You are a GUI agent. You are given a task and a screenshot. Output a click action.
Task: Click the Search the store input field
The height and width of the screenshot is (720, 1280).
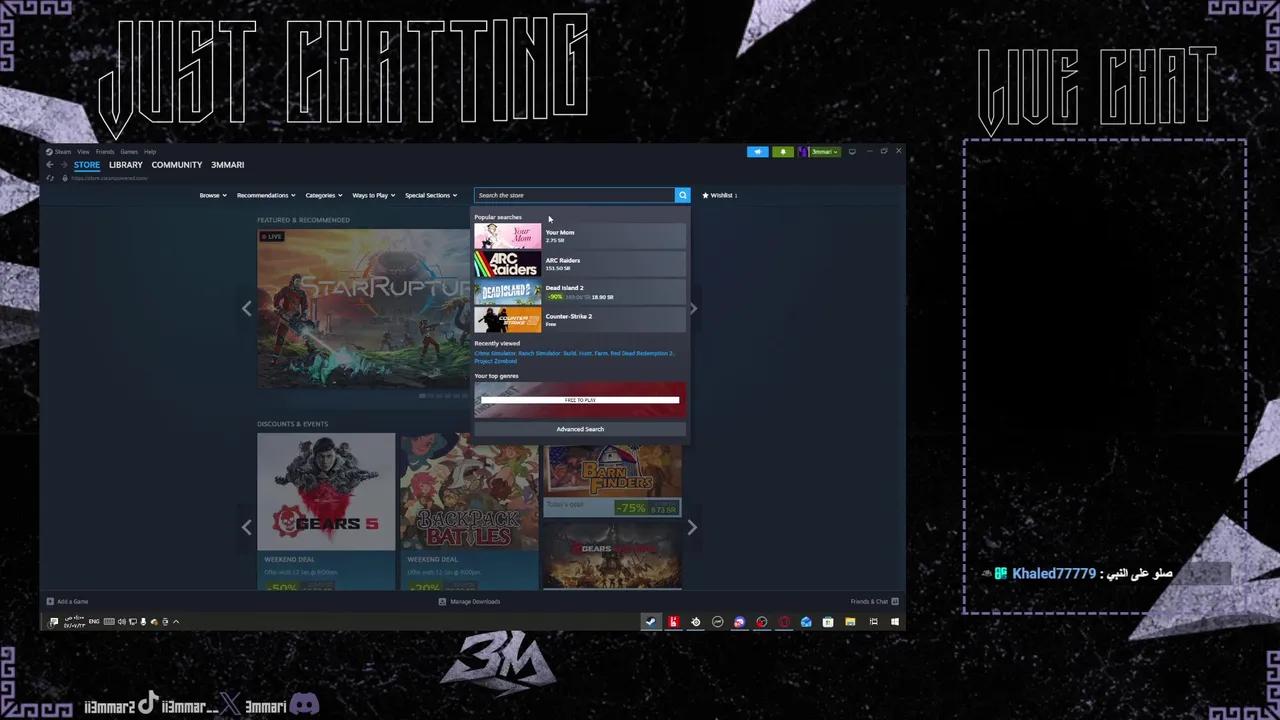pyautogui.click(x=575, y=195)
